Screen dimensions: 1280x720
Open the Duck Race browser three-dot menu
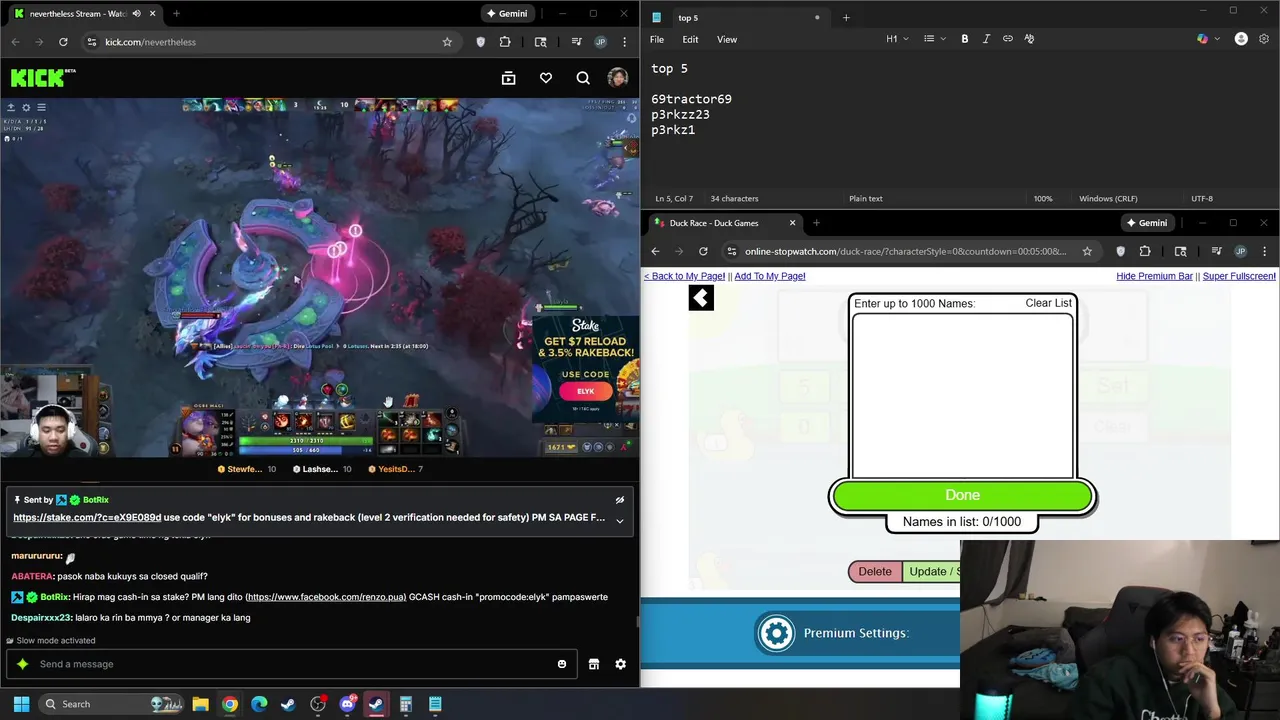(1264, 251)
